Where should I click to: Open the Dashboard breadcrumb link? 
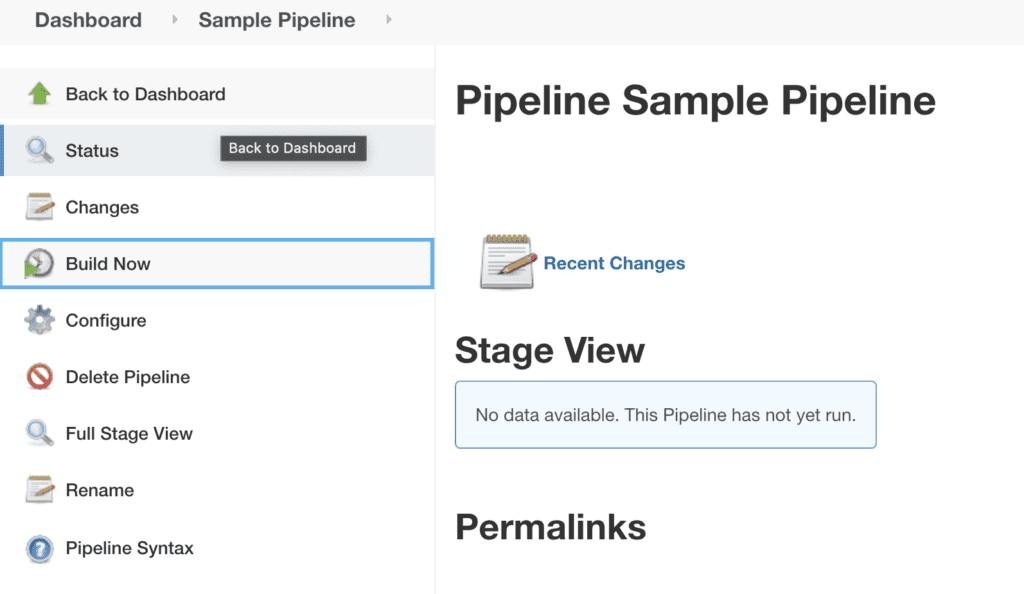[88, 20]
